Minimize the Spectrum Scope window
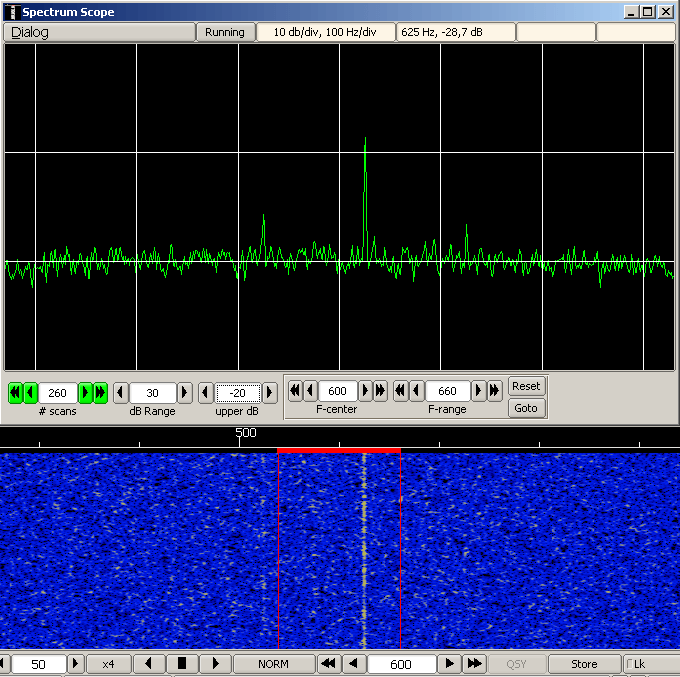The width and height of the screenshot is (680, 677). pyautogui.click(x=631, y=12)
